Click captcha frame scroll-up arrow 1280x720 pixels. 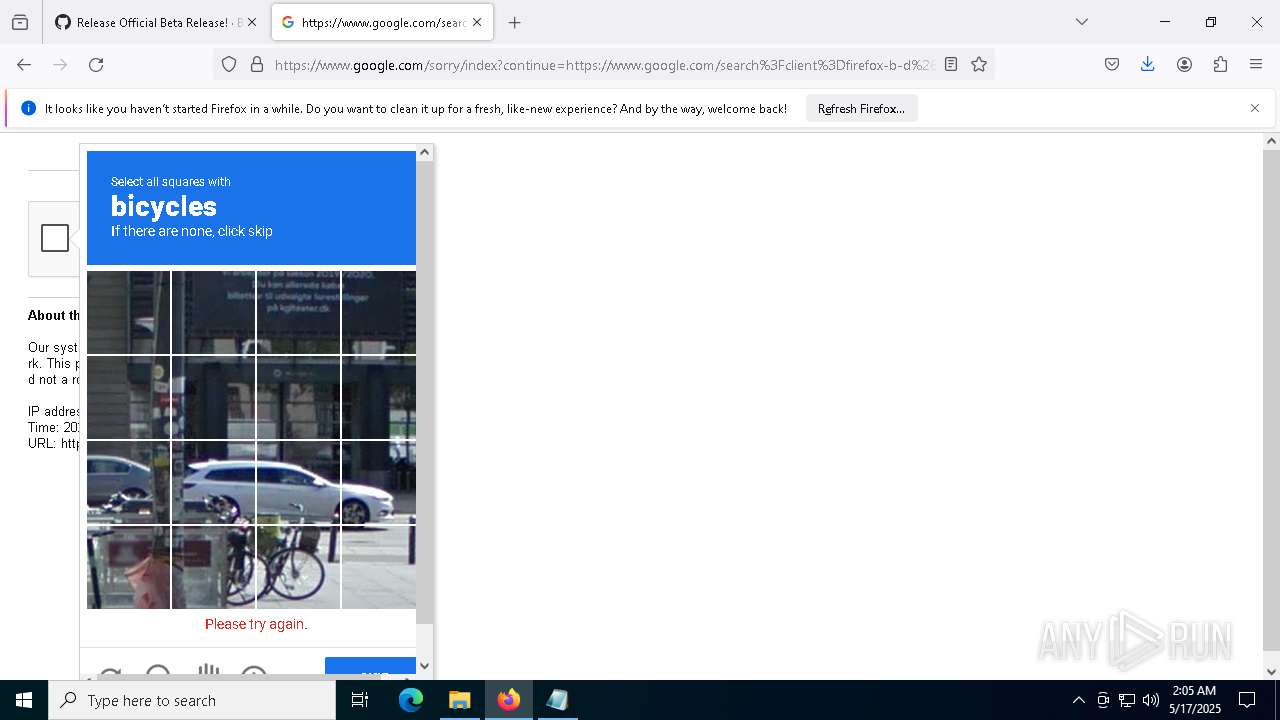pos(425,152)
